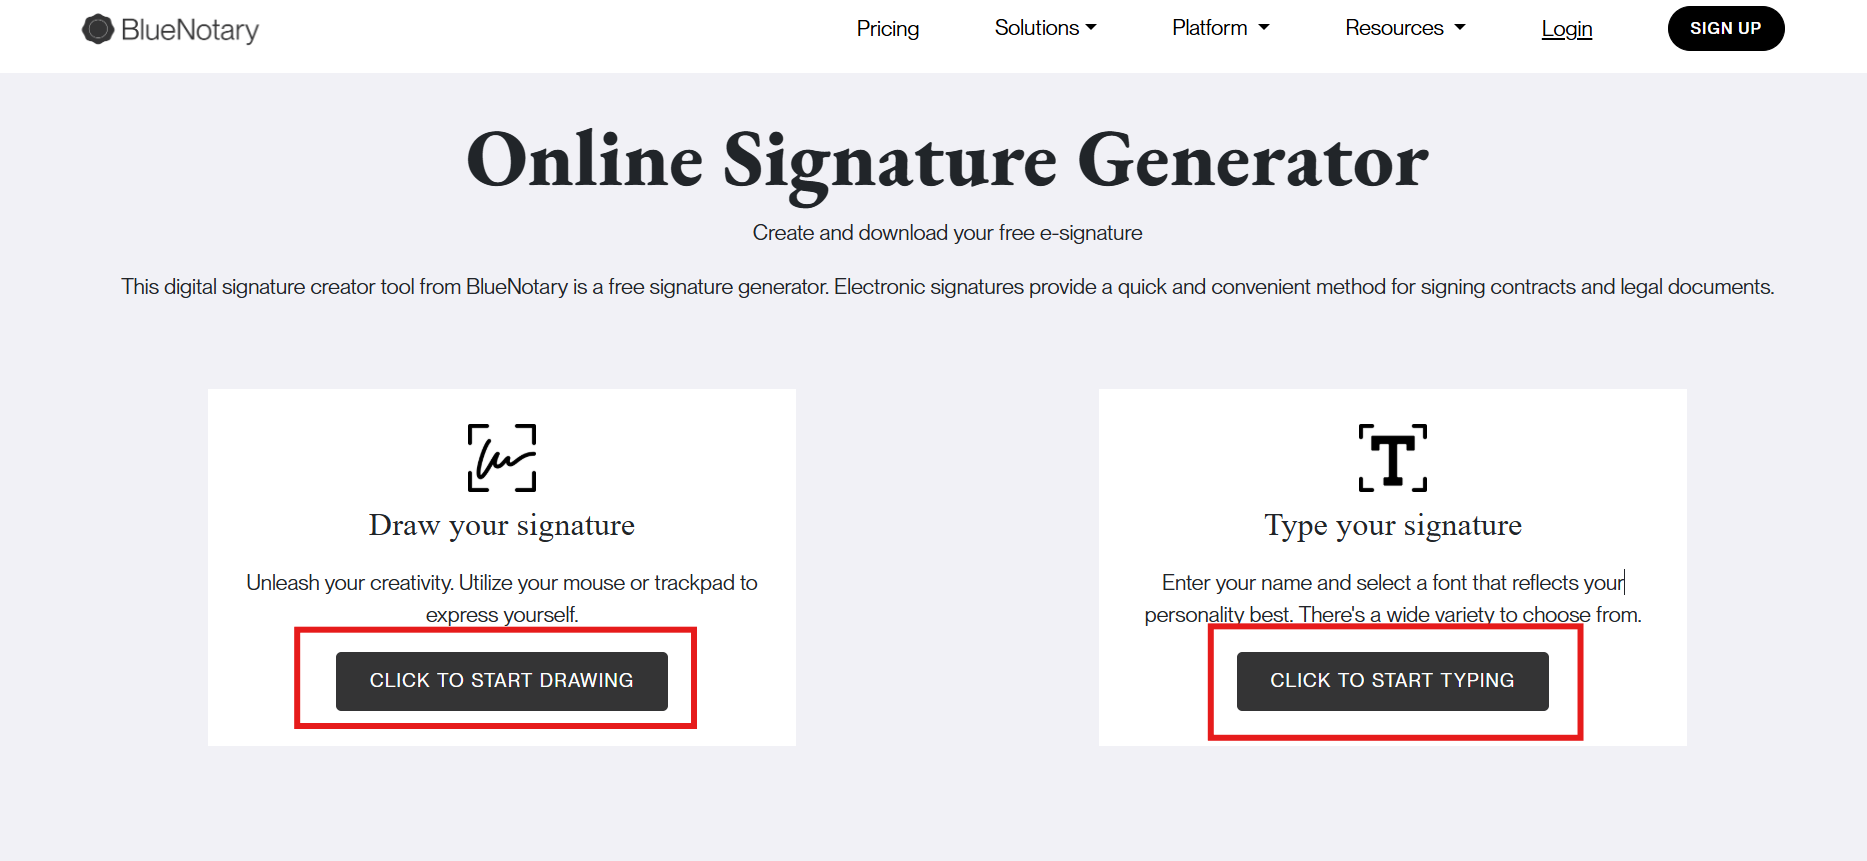
Task: Follow the Login link
Action: [x=1566, y=29]
